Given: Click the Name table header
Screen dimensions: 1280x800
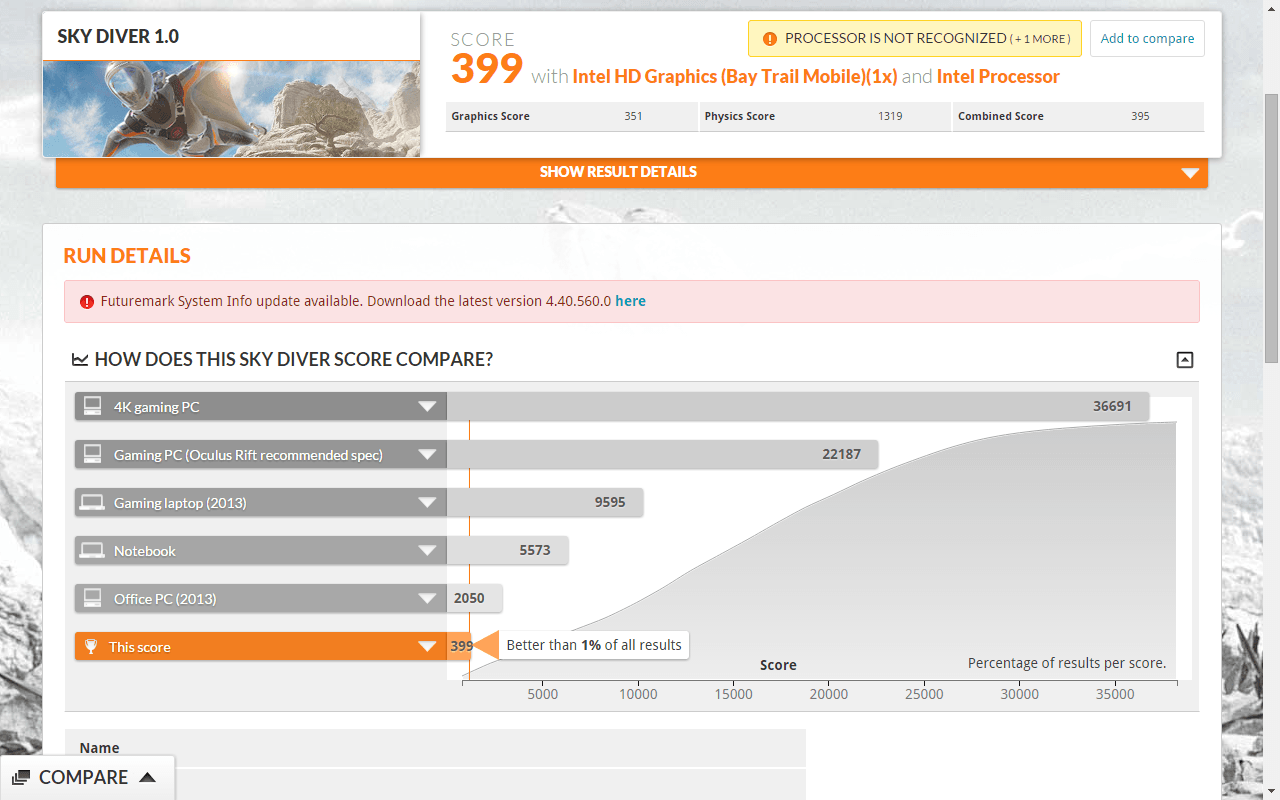Looking at the screenshot, I should click(x=99, y=748).
